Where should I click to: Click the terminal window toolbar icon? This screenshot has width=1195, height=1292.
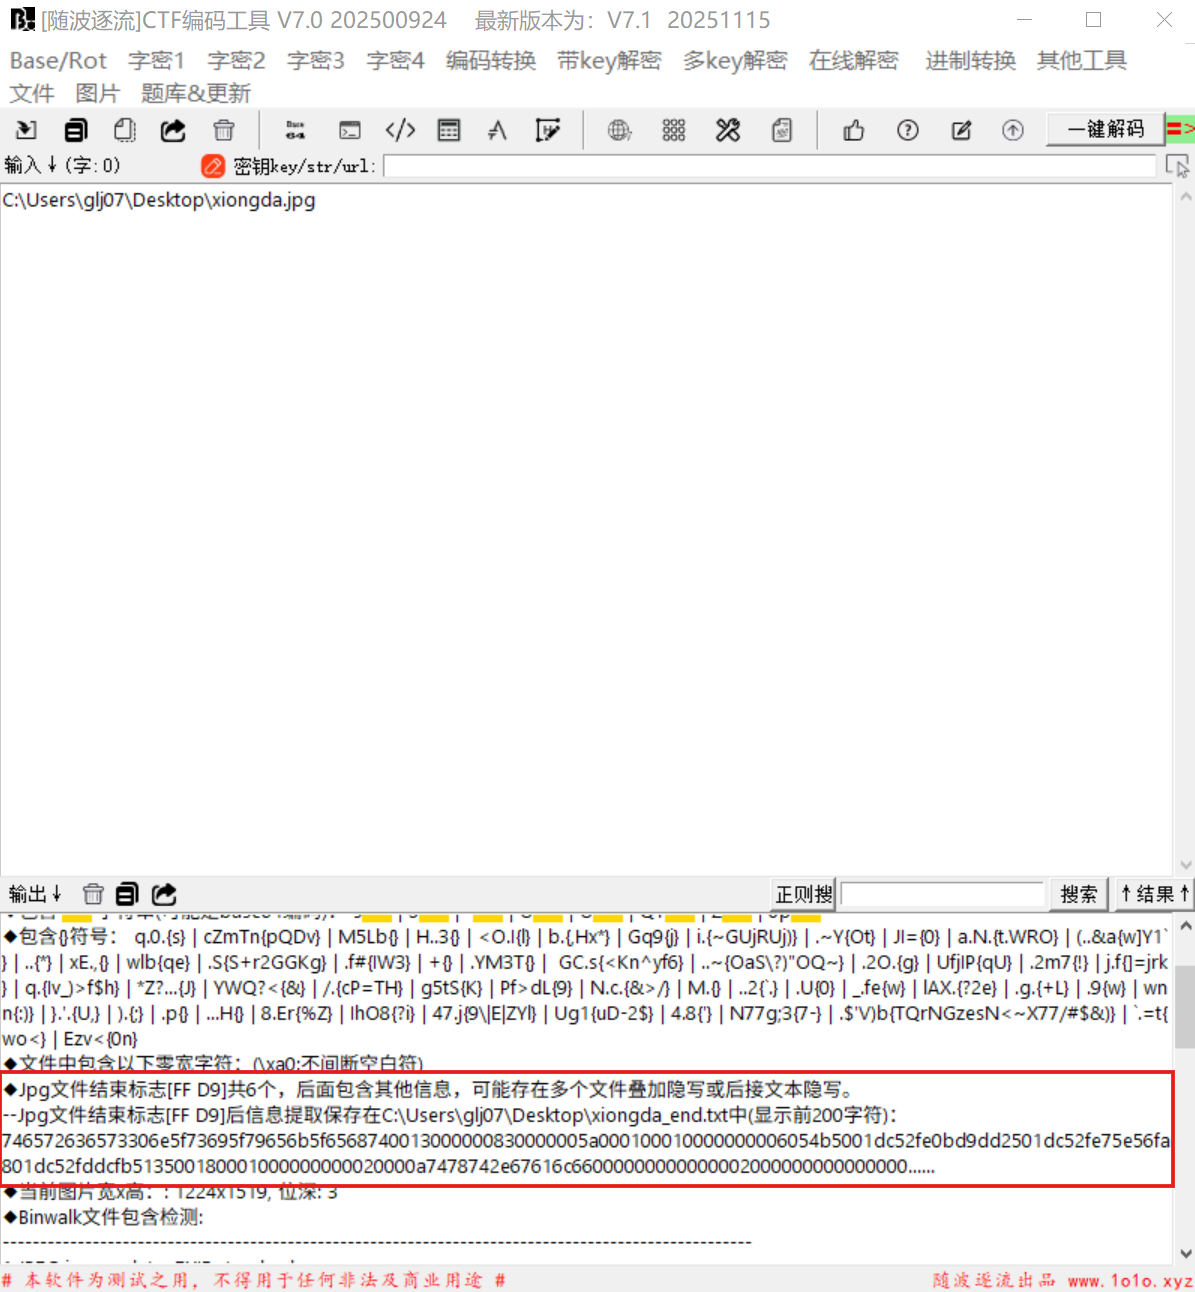pyautogui.click(x=349, y=130)
